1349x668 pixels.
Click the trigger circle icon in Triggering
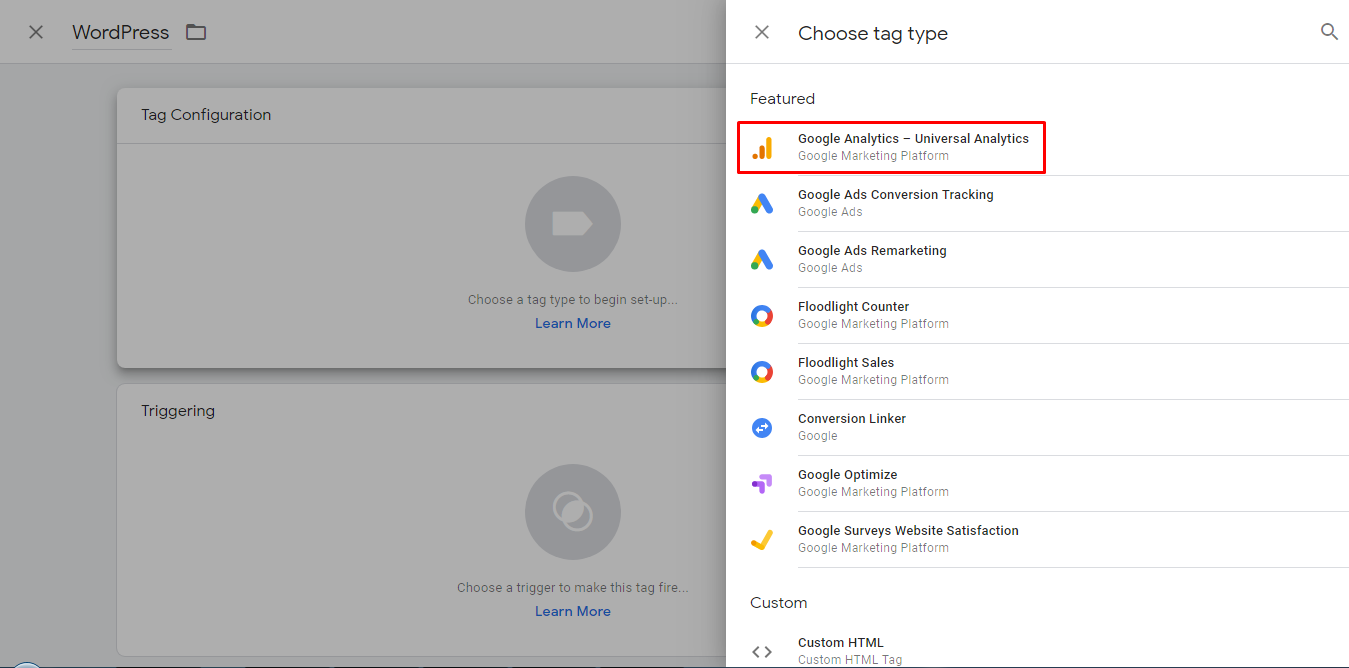pyautogui.click(x=573, y=512)
